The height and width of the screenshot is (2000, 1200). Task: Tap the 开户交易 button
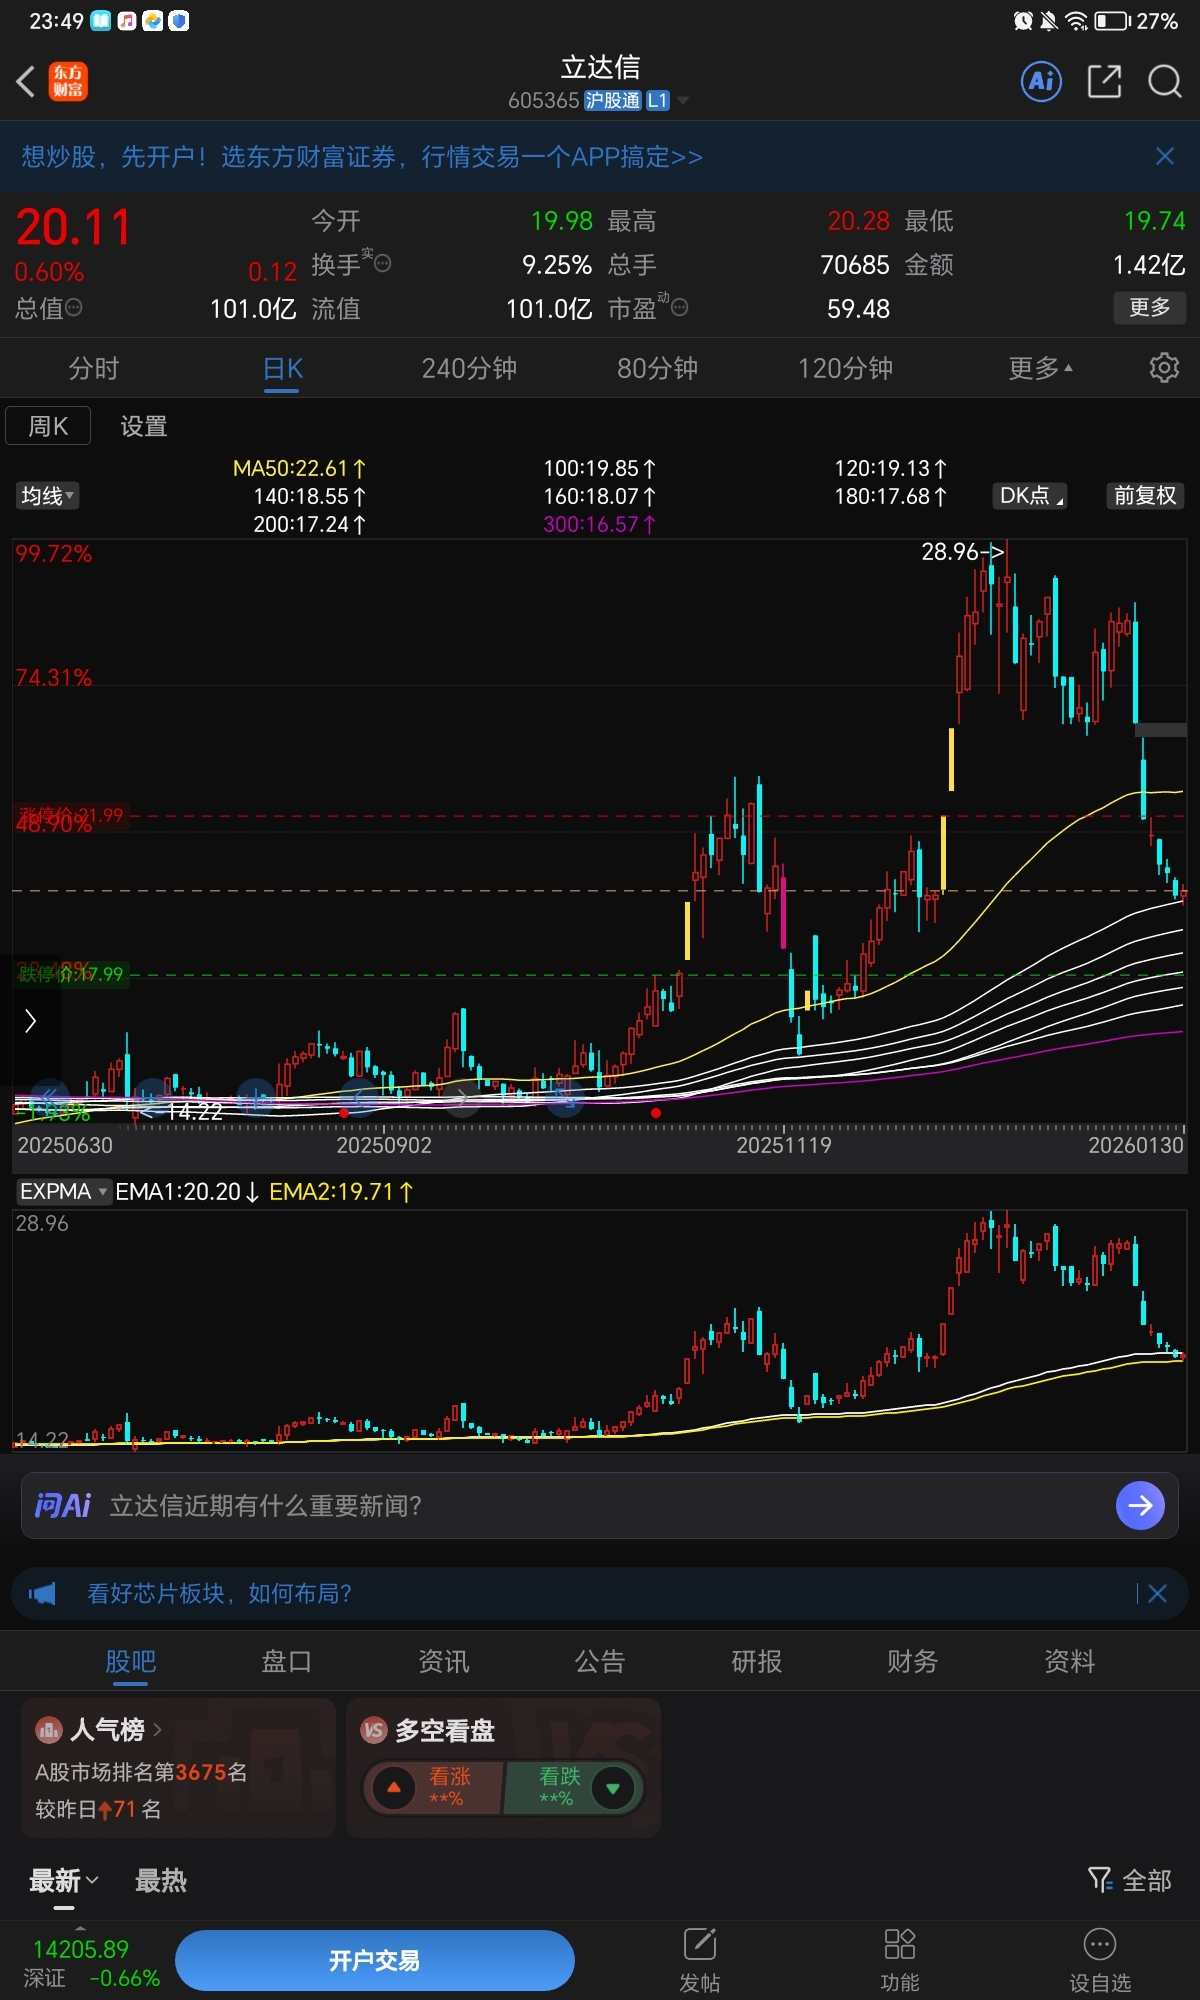click(375, 1960)
